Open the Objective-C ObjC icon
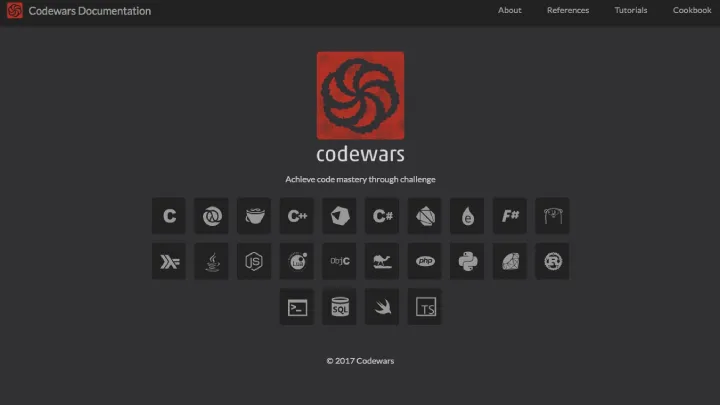The image size is (720, 405). tap(339, 261)
